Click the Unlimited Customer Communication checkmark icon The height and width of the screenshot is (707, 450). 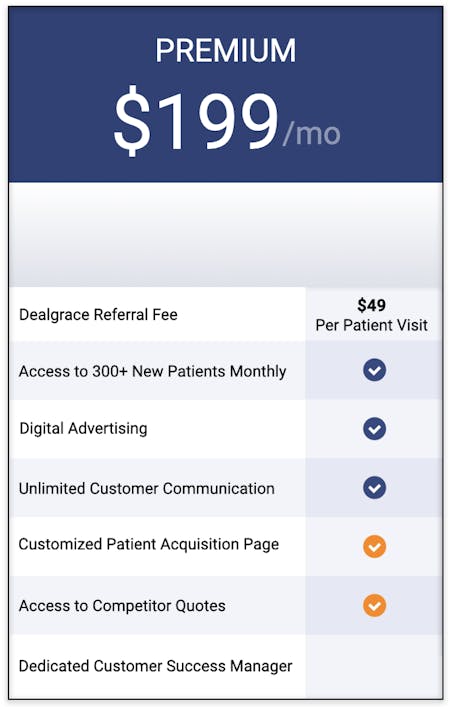click(374, 487)
